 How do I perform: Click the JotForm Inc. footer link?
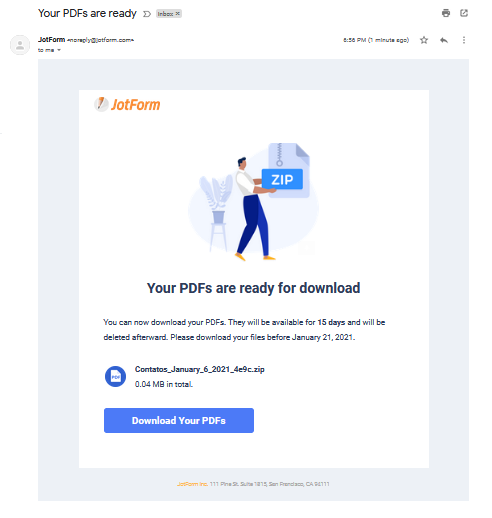pos(192,484)
